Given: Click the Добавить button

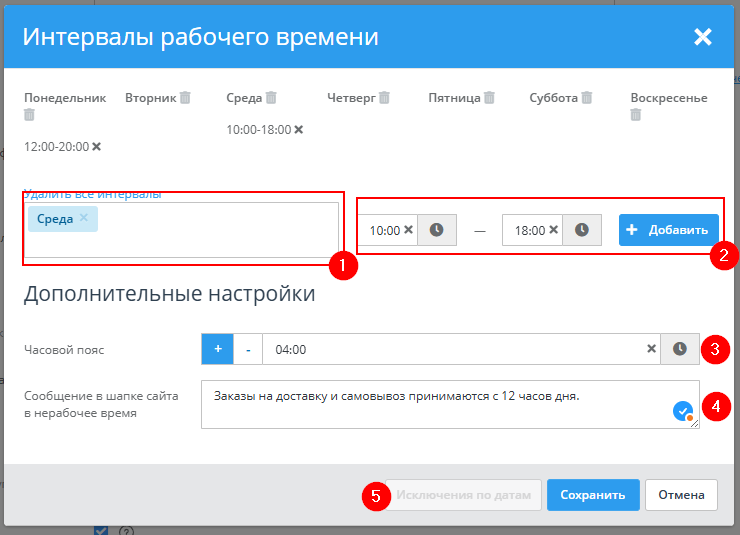Looking at the screenshot, I should pyautogui.click(x=668, y=230).
